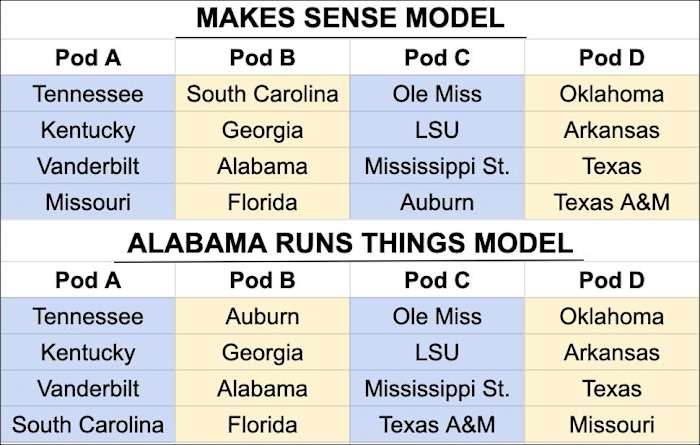
Task: Click South Carolina cell in Makes Sense Pod B
Action: [x=262, y=95]
